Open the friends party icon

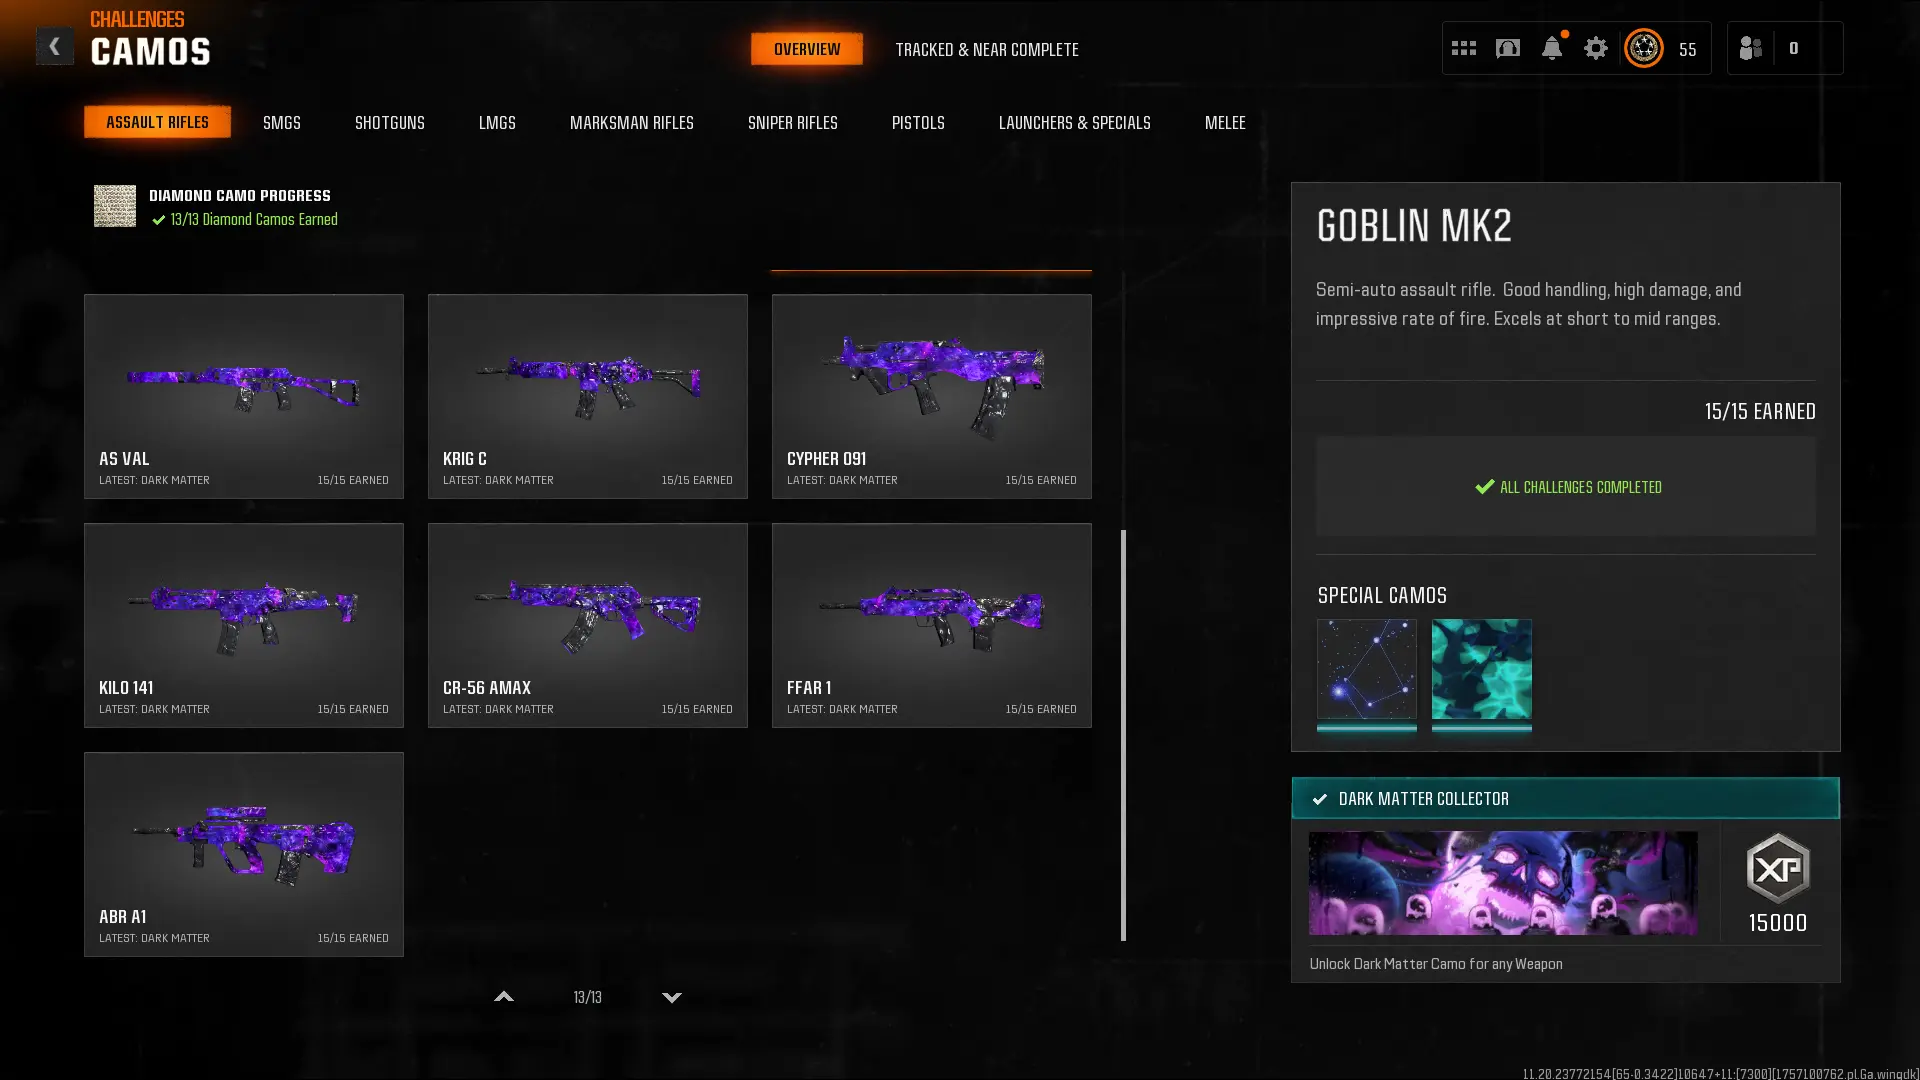1750,48
